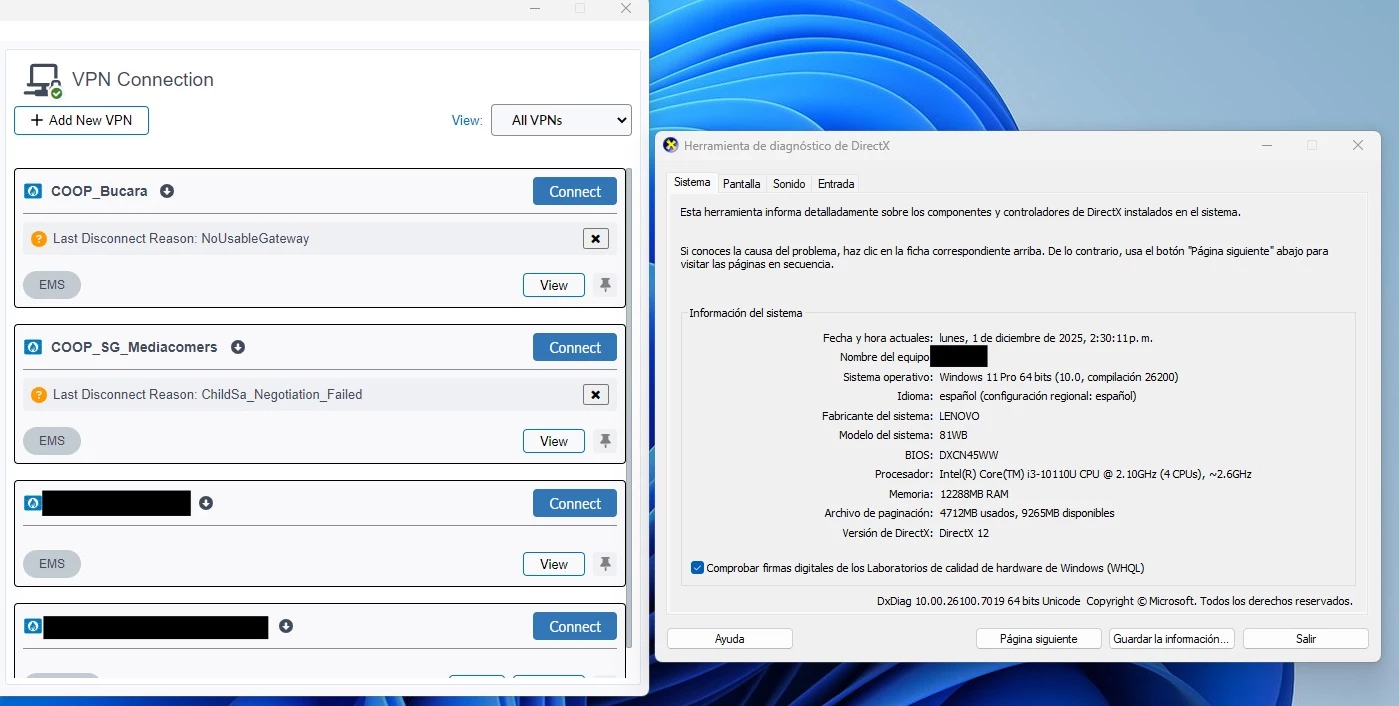The image size is (1399, 706).
Task: Connect to COOP_SG_Mediacomers VPN
Action: point(575,347)
